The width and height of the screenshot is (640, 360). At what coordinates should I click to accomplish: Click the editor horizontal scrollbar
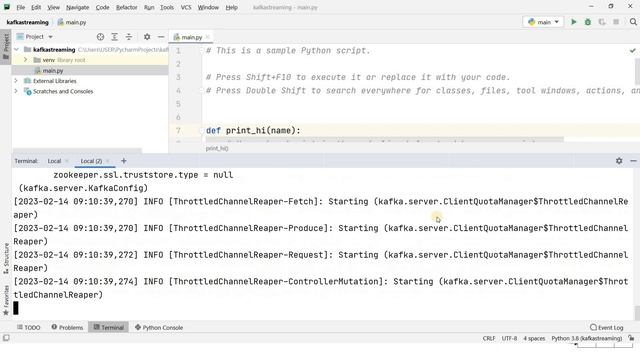[384, 140]
